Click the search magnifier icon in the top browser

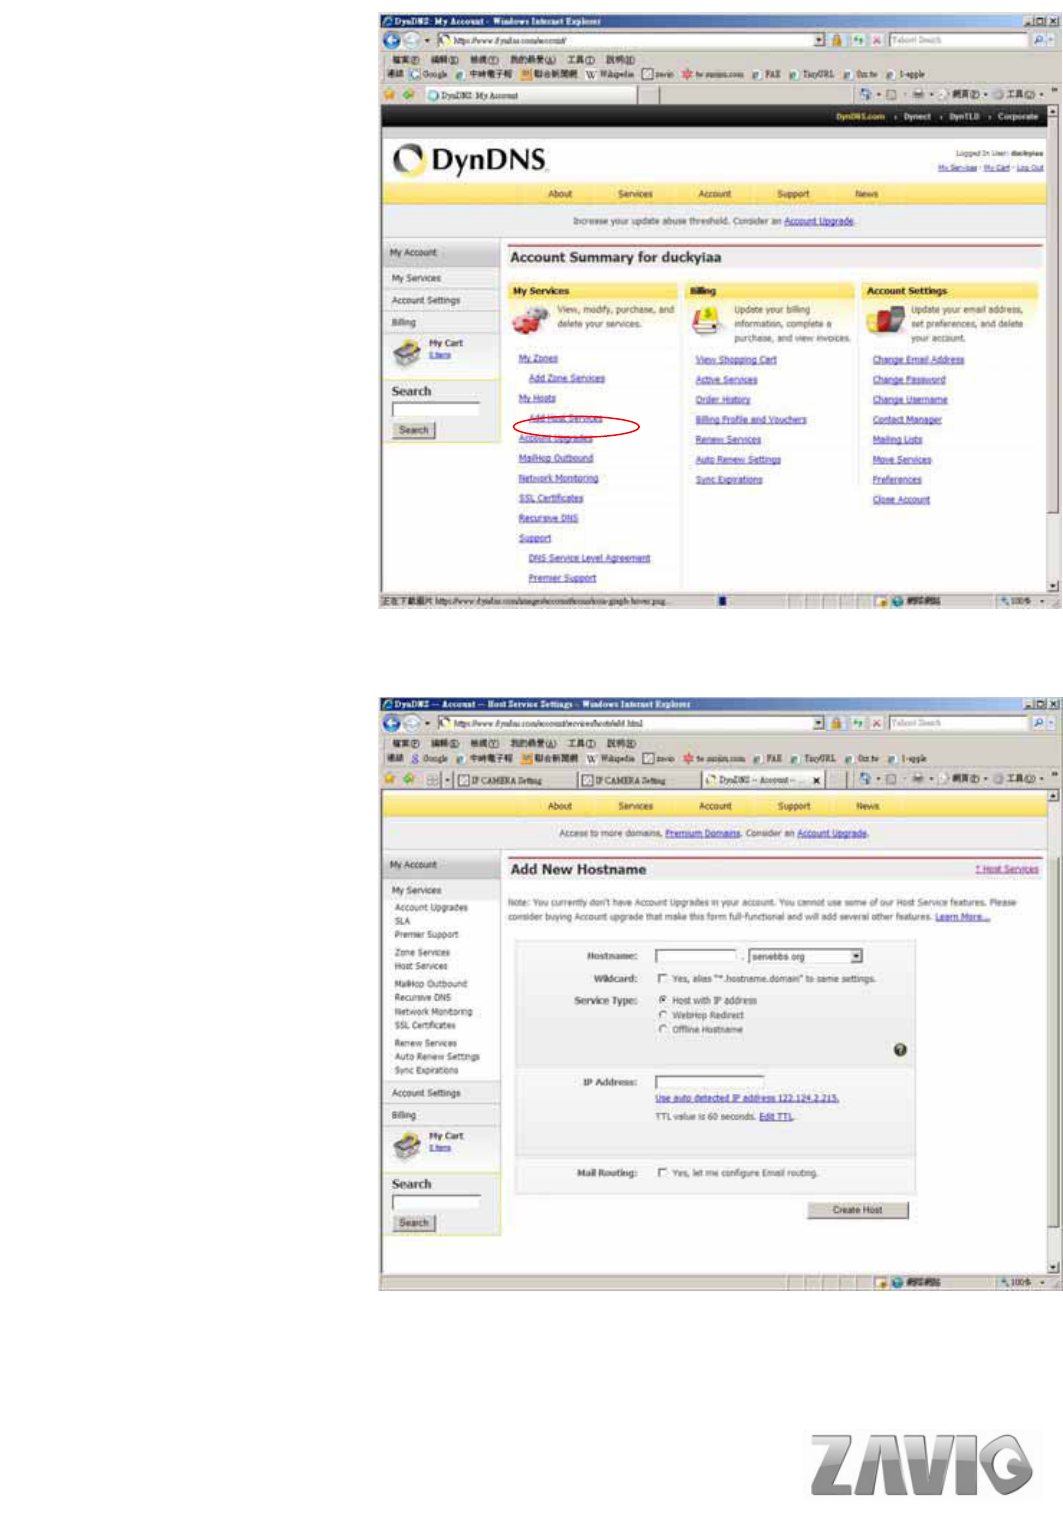tap(1038, 40)
